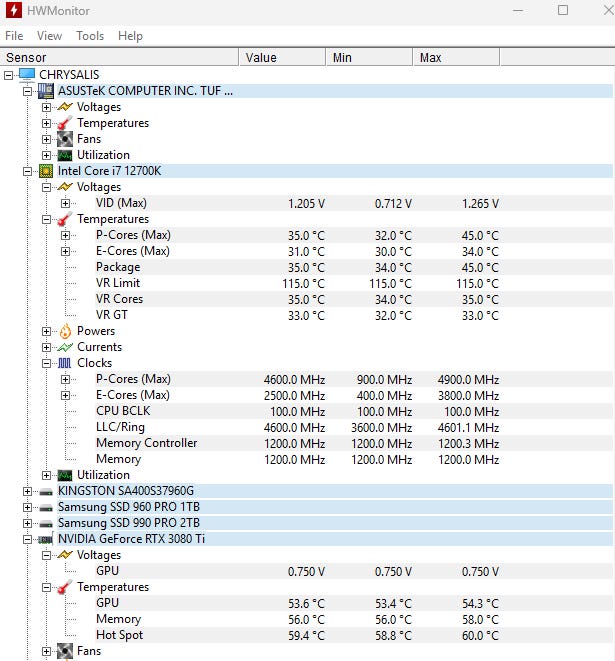Click the motherboard Fans icon
615x661 pixels.
[65, 139]
